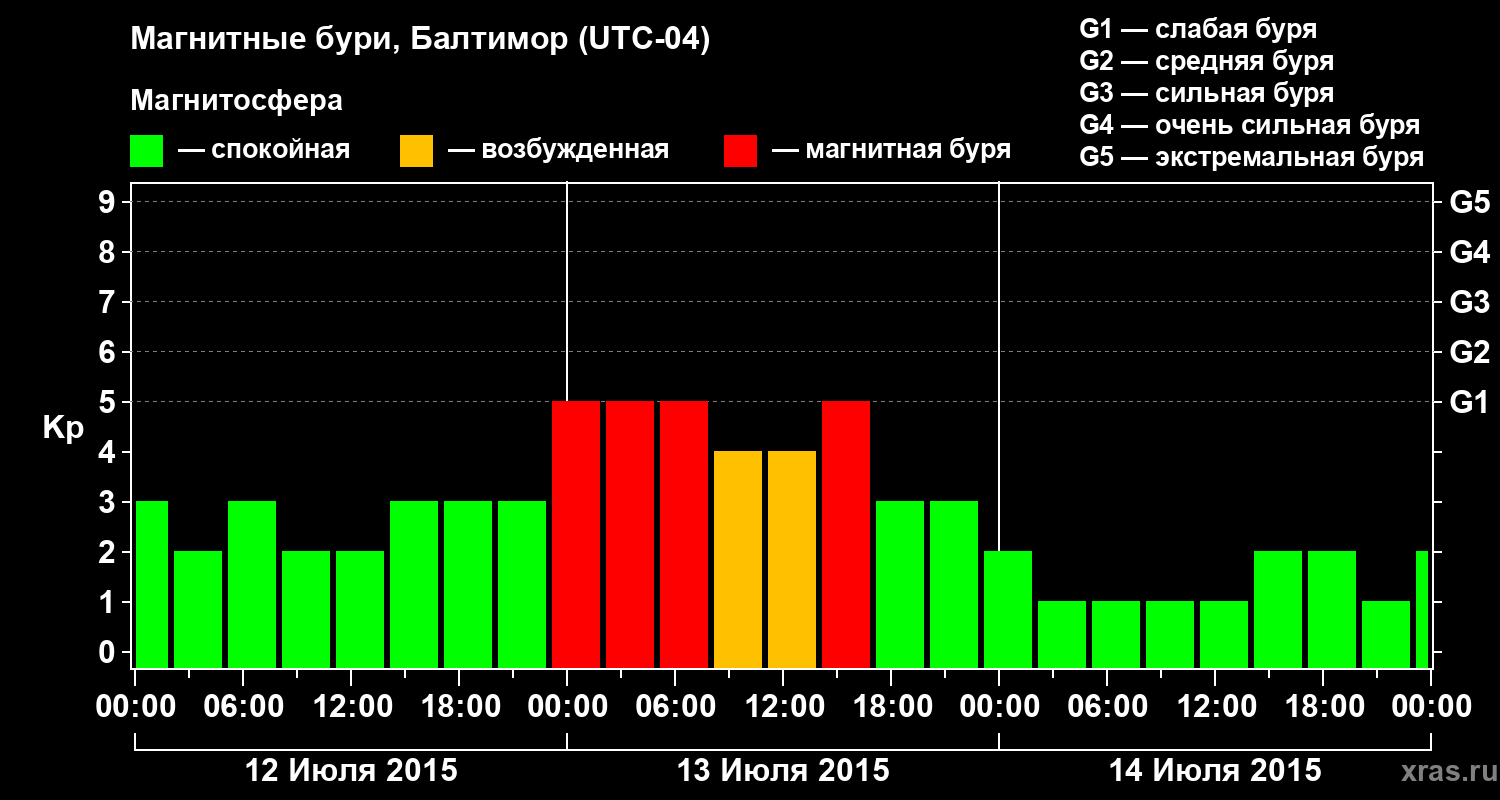Click the red 'магнитная буря' legend swatch

pyautogui.click(x=741, y=151)
